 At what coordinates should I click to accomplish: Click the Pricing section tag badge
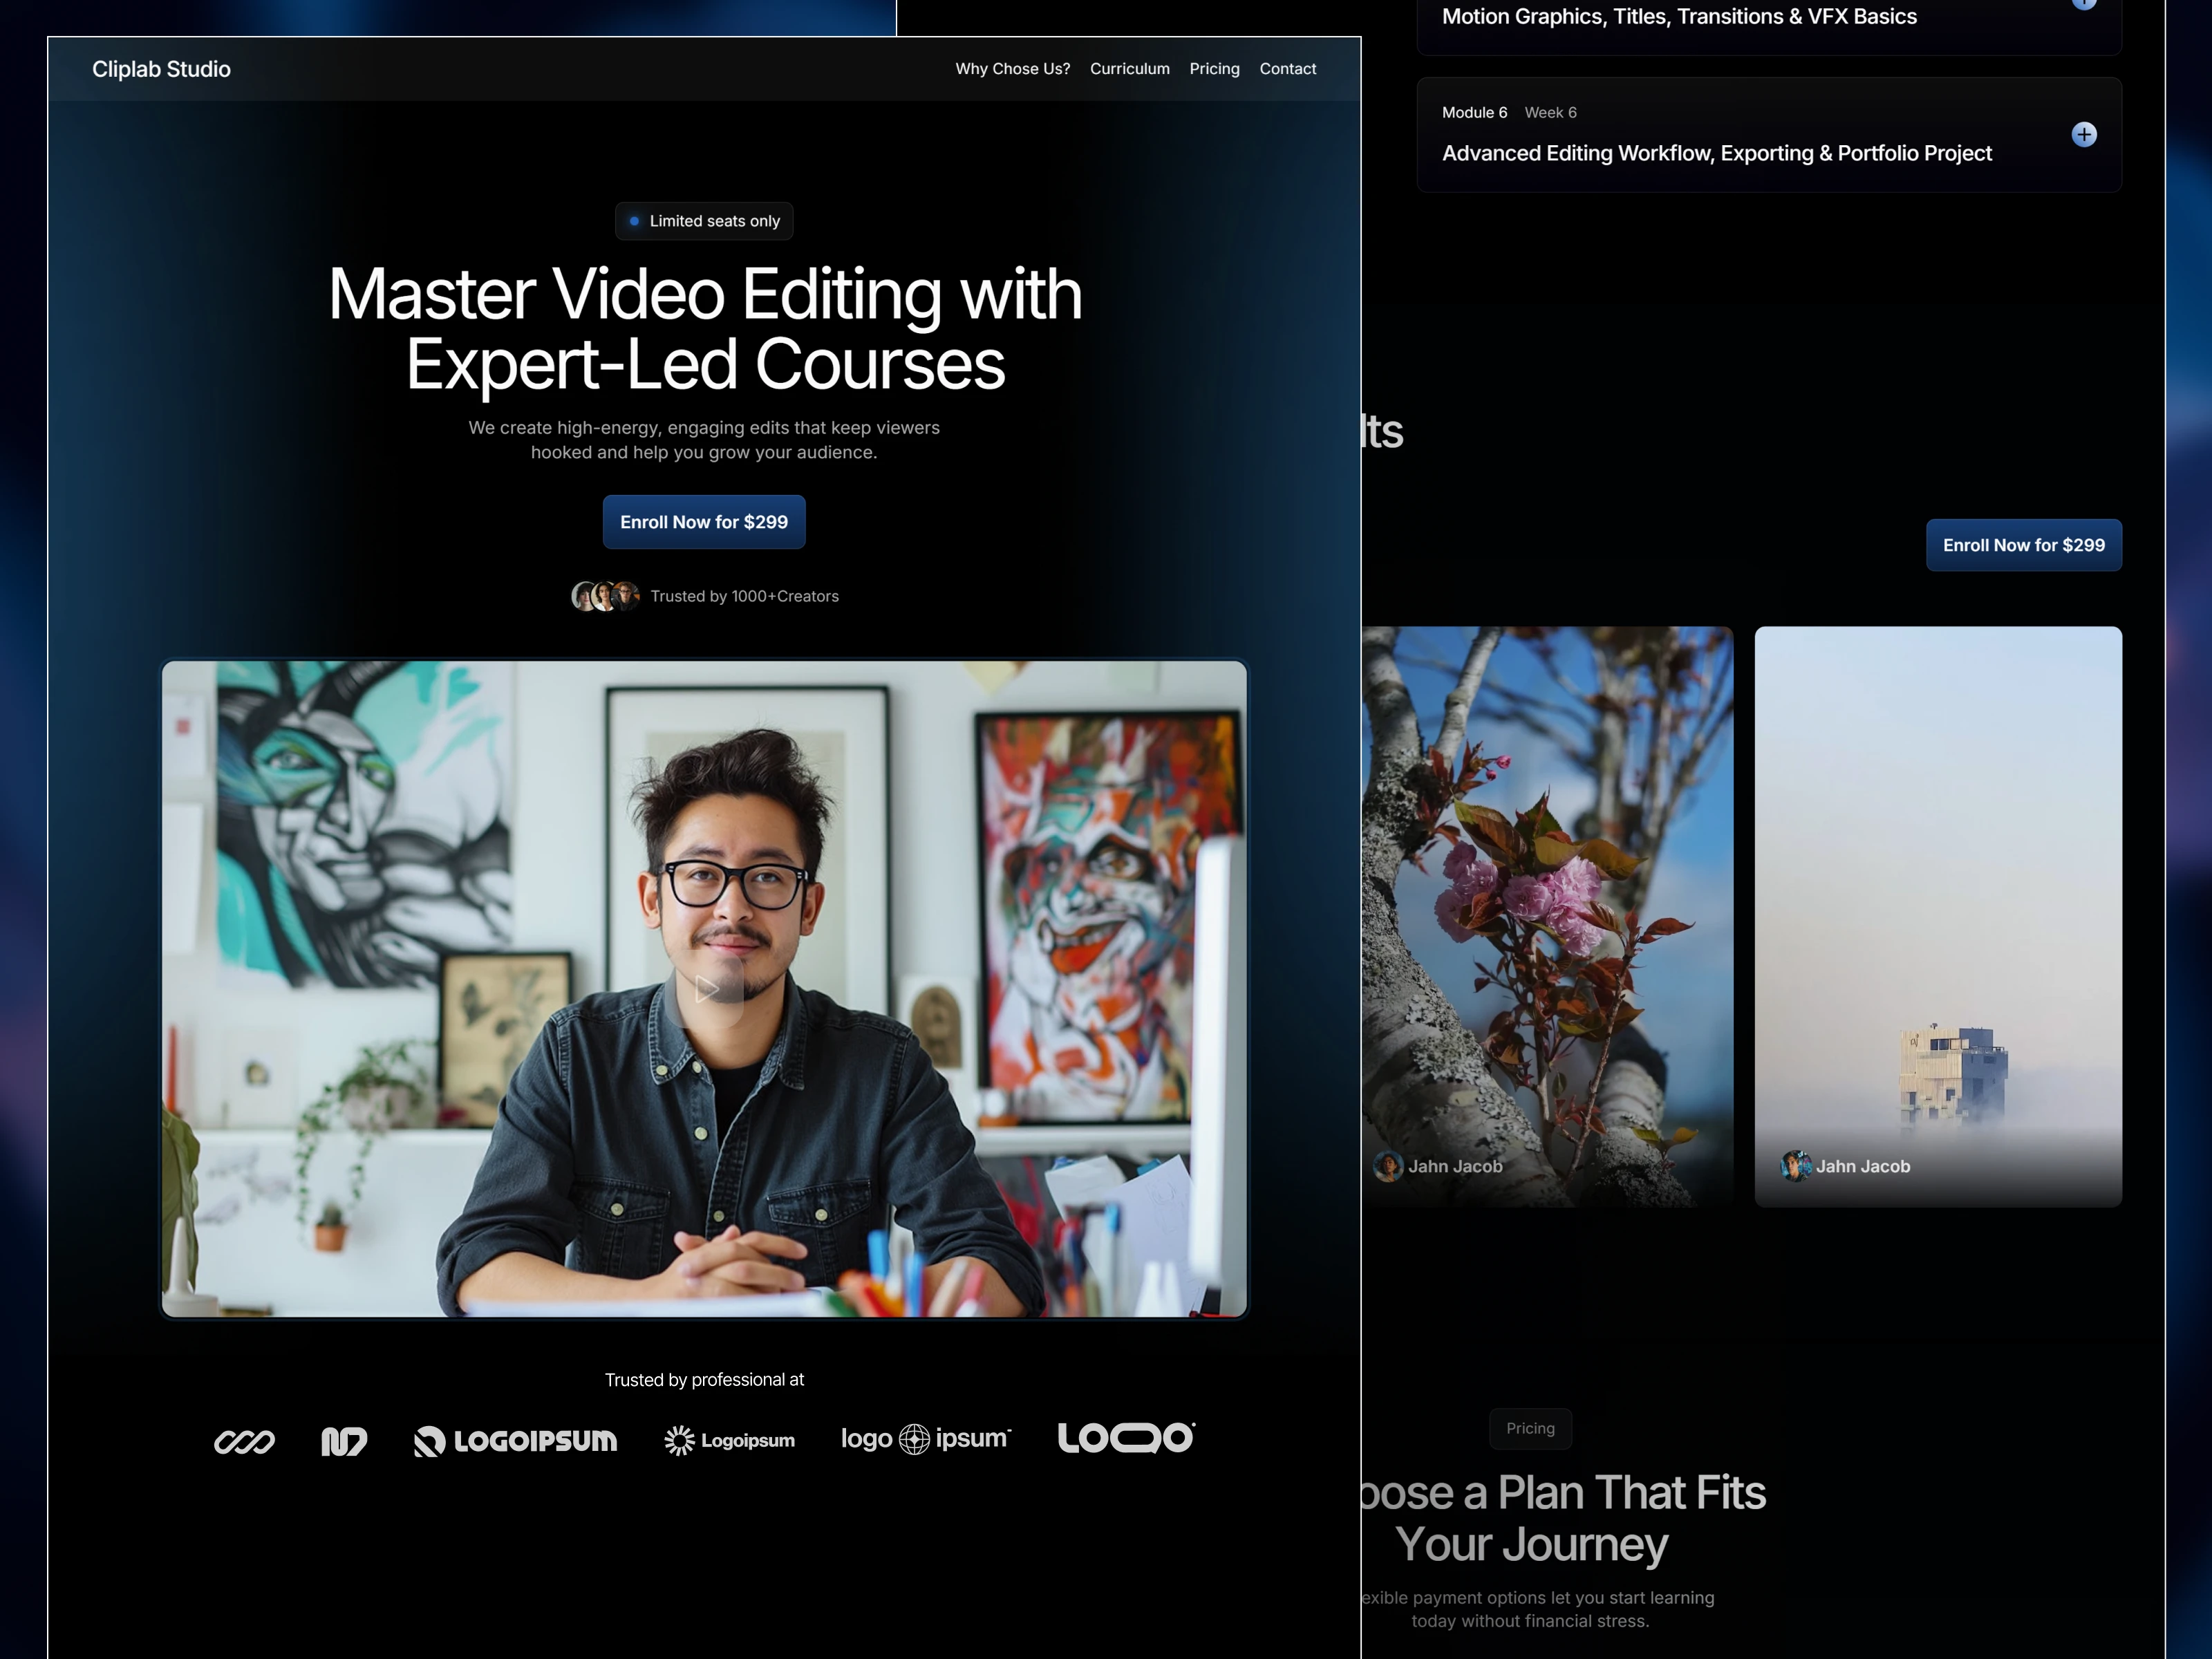coord(1530,1428)
